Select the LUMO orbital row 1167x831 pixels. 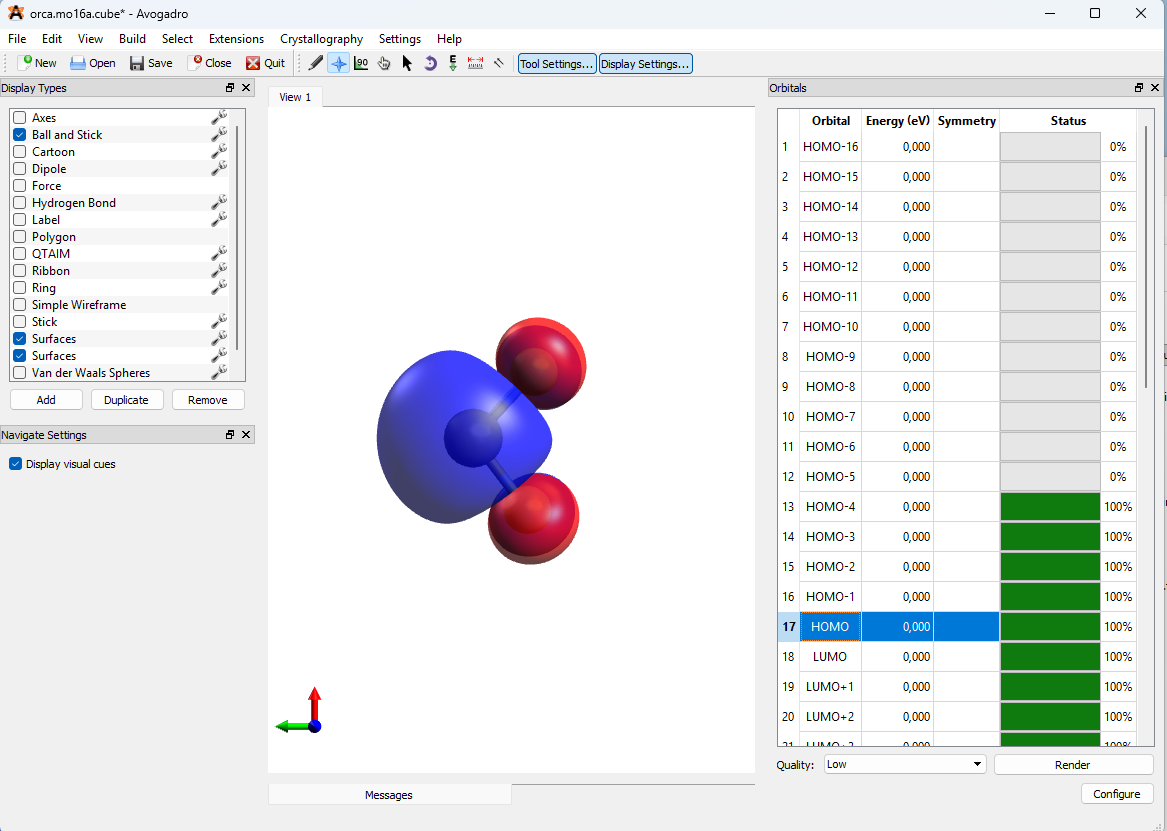click(x=830, y=657)
